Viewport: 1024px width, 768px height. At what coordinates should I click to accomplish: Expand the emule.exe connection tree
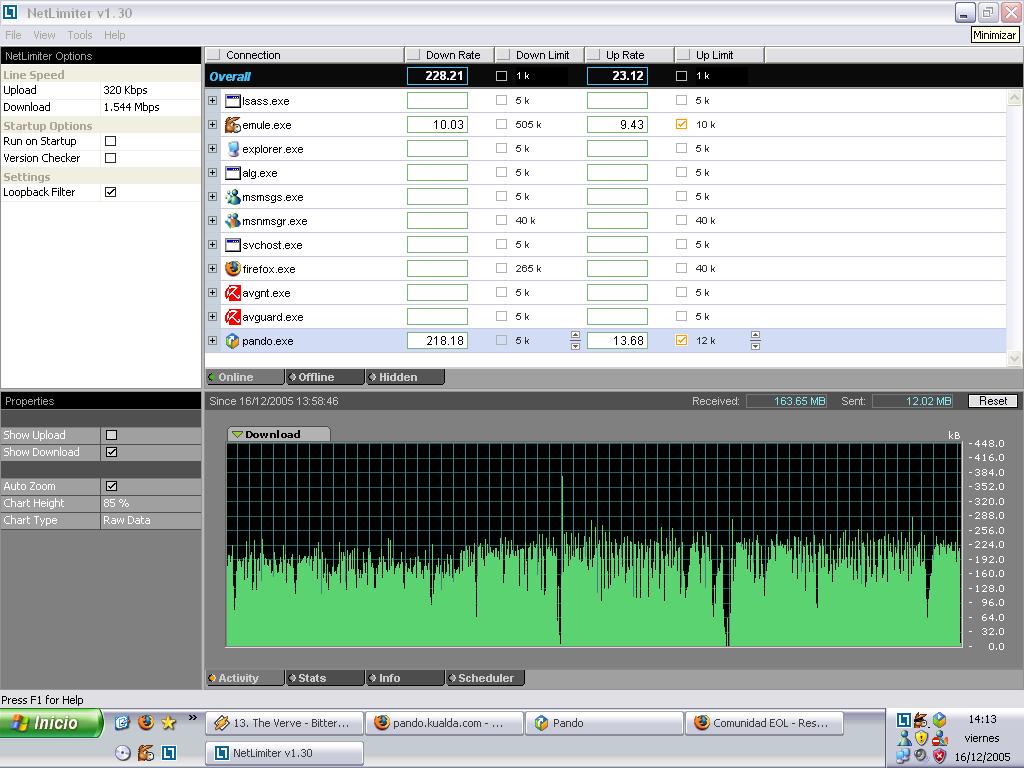coord(213,125)
